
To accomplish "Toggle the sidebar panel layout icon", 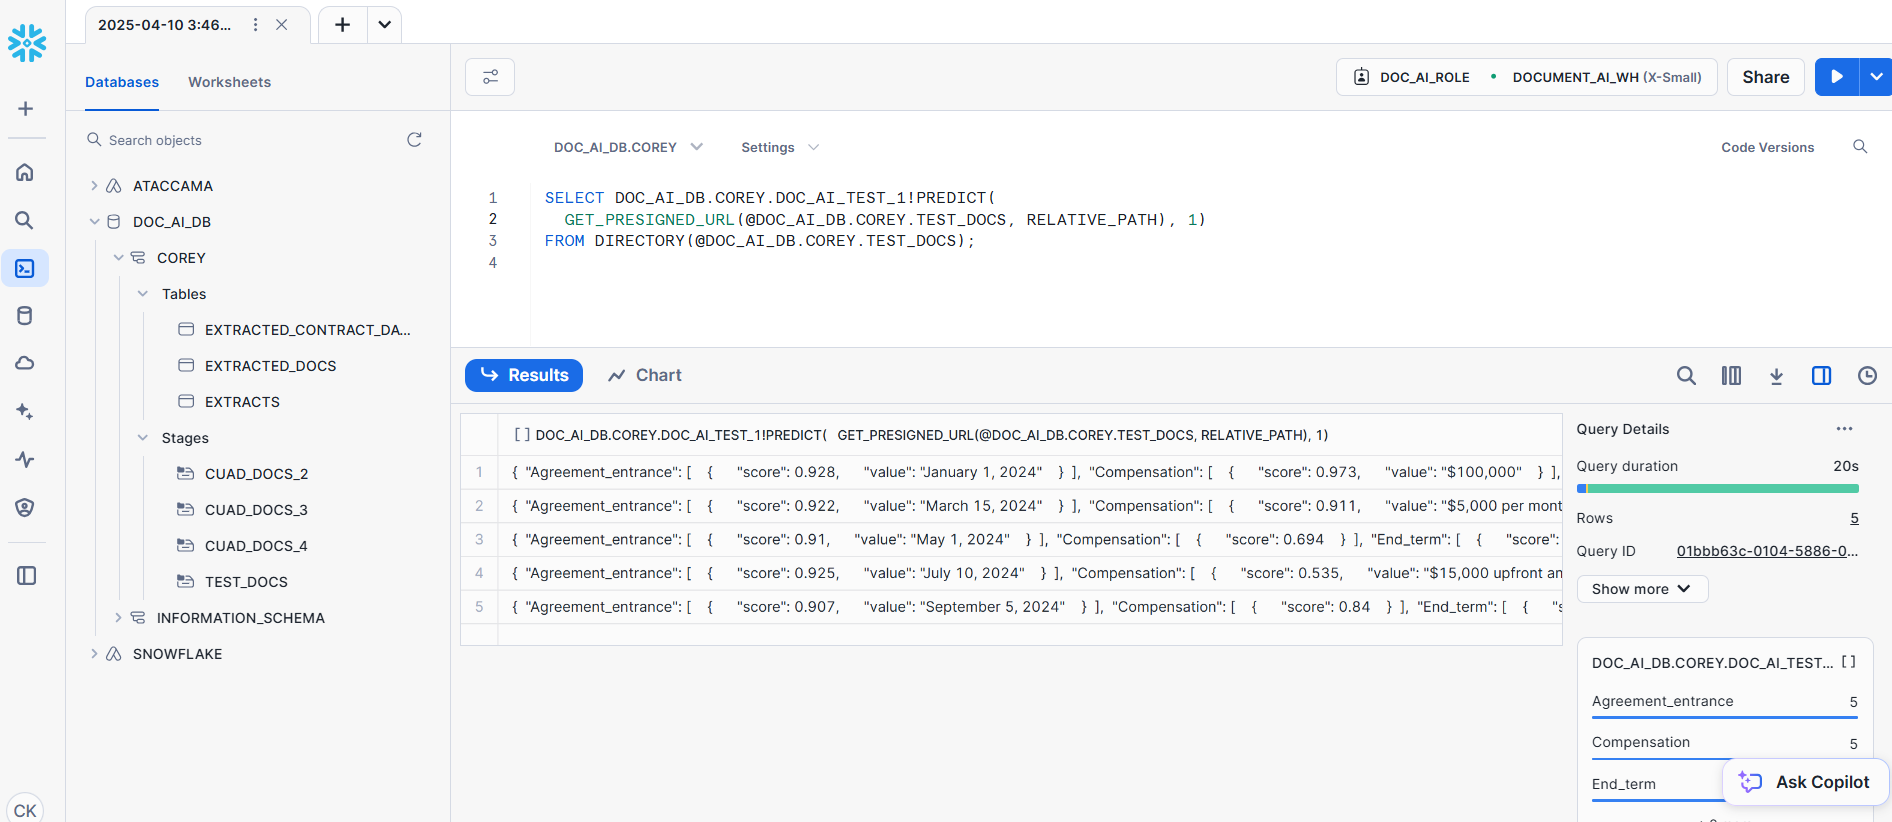I will tap(26, 575).
